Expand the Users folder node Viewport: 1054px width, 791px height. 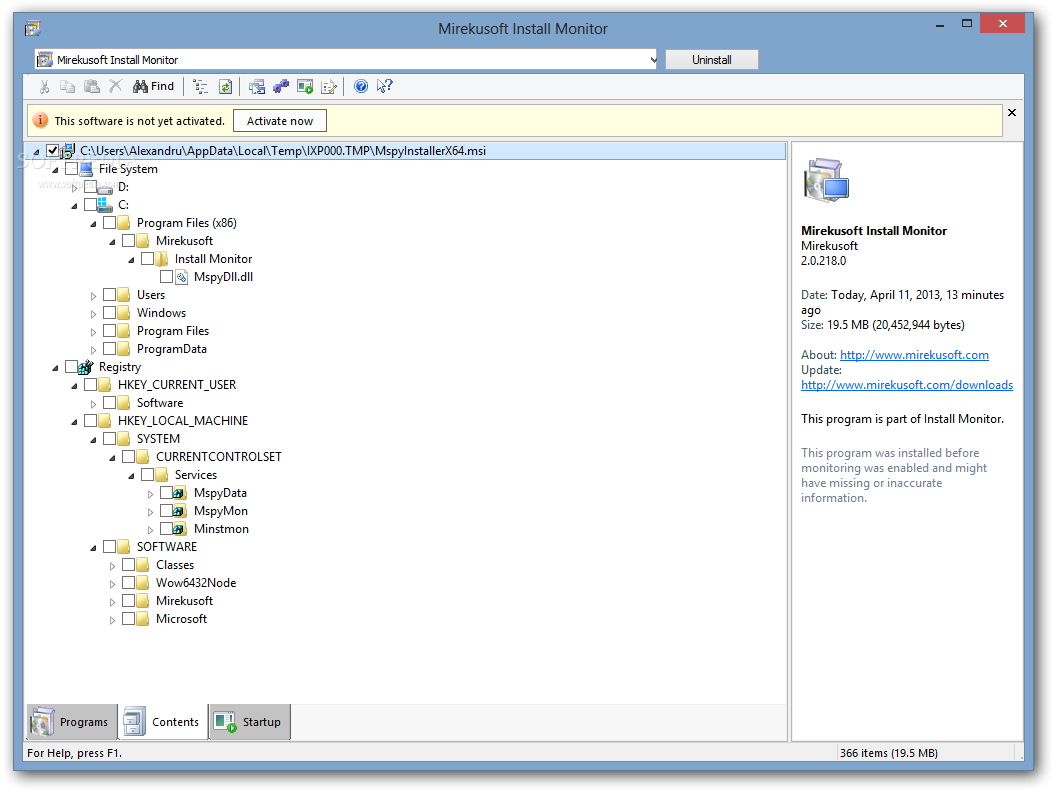pyautogui.click(x=93, y=296)
